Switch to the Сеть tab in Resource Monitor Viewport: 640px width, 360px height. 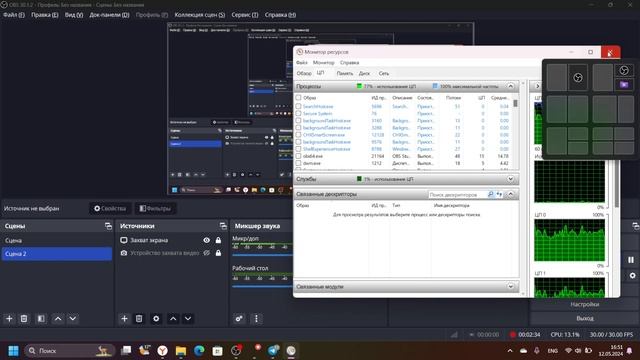tap(384, 73)
